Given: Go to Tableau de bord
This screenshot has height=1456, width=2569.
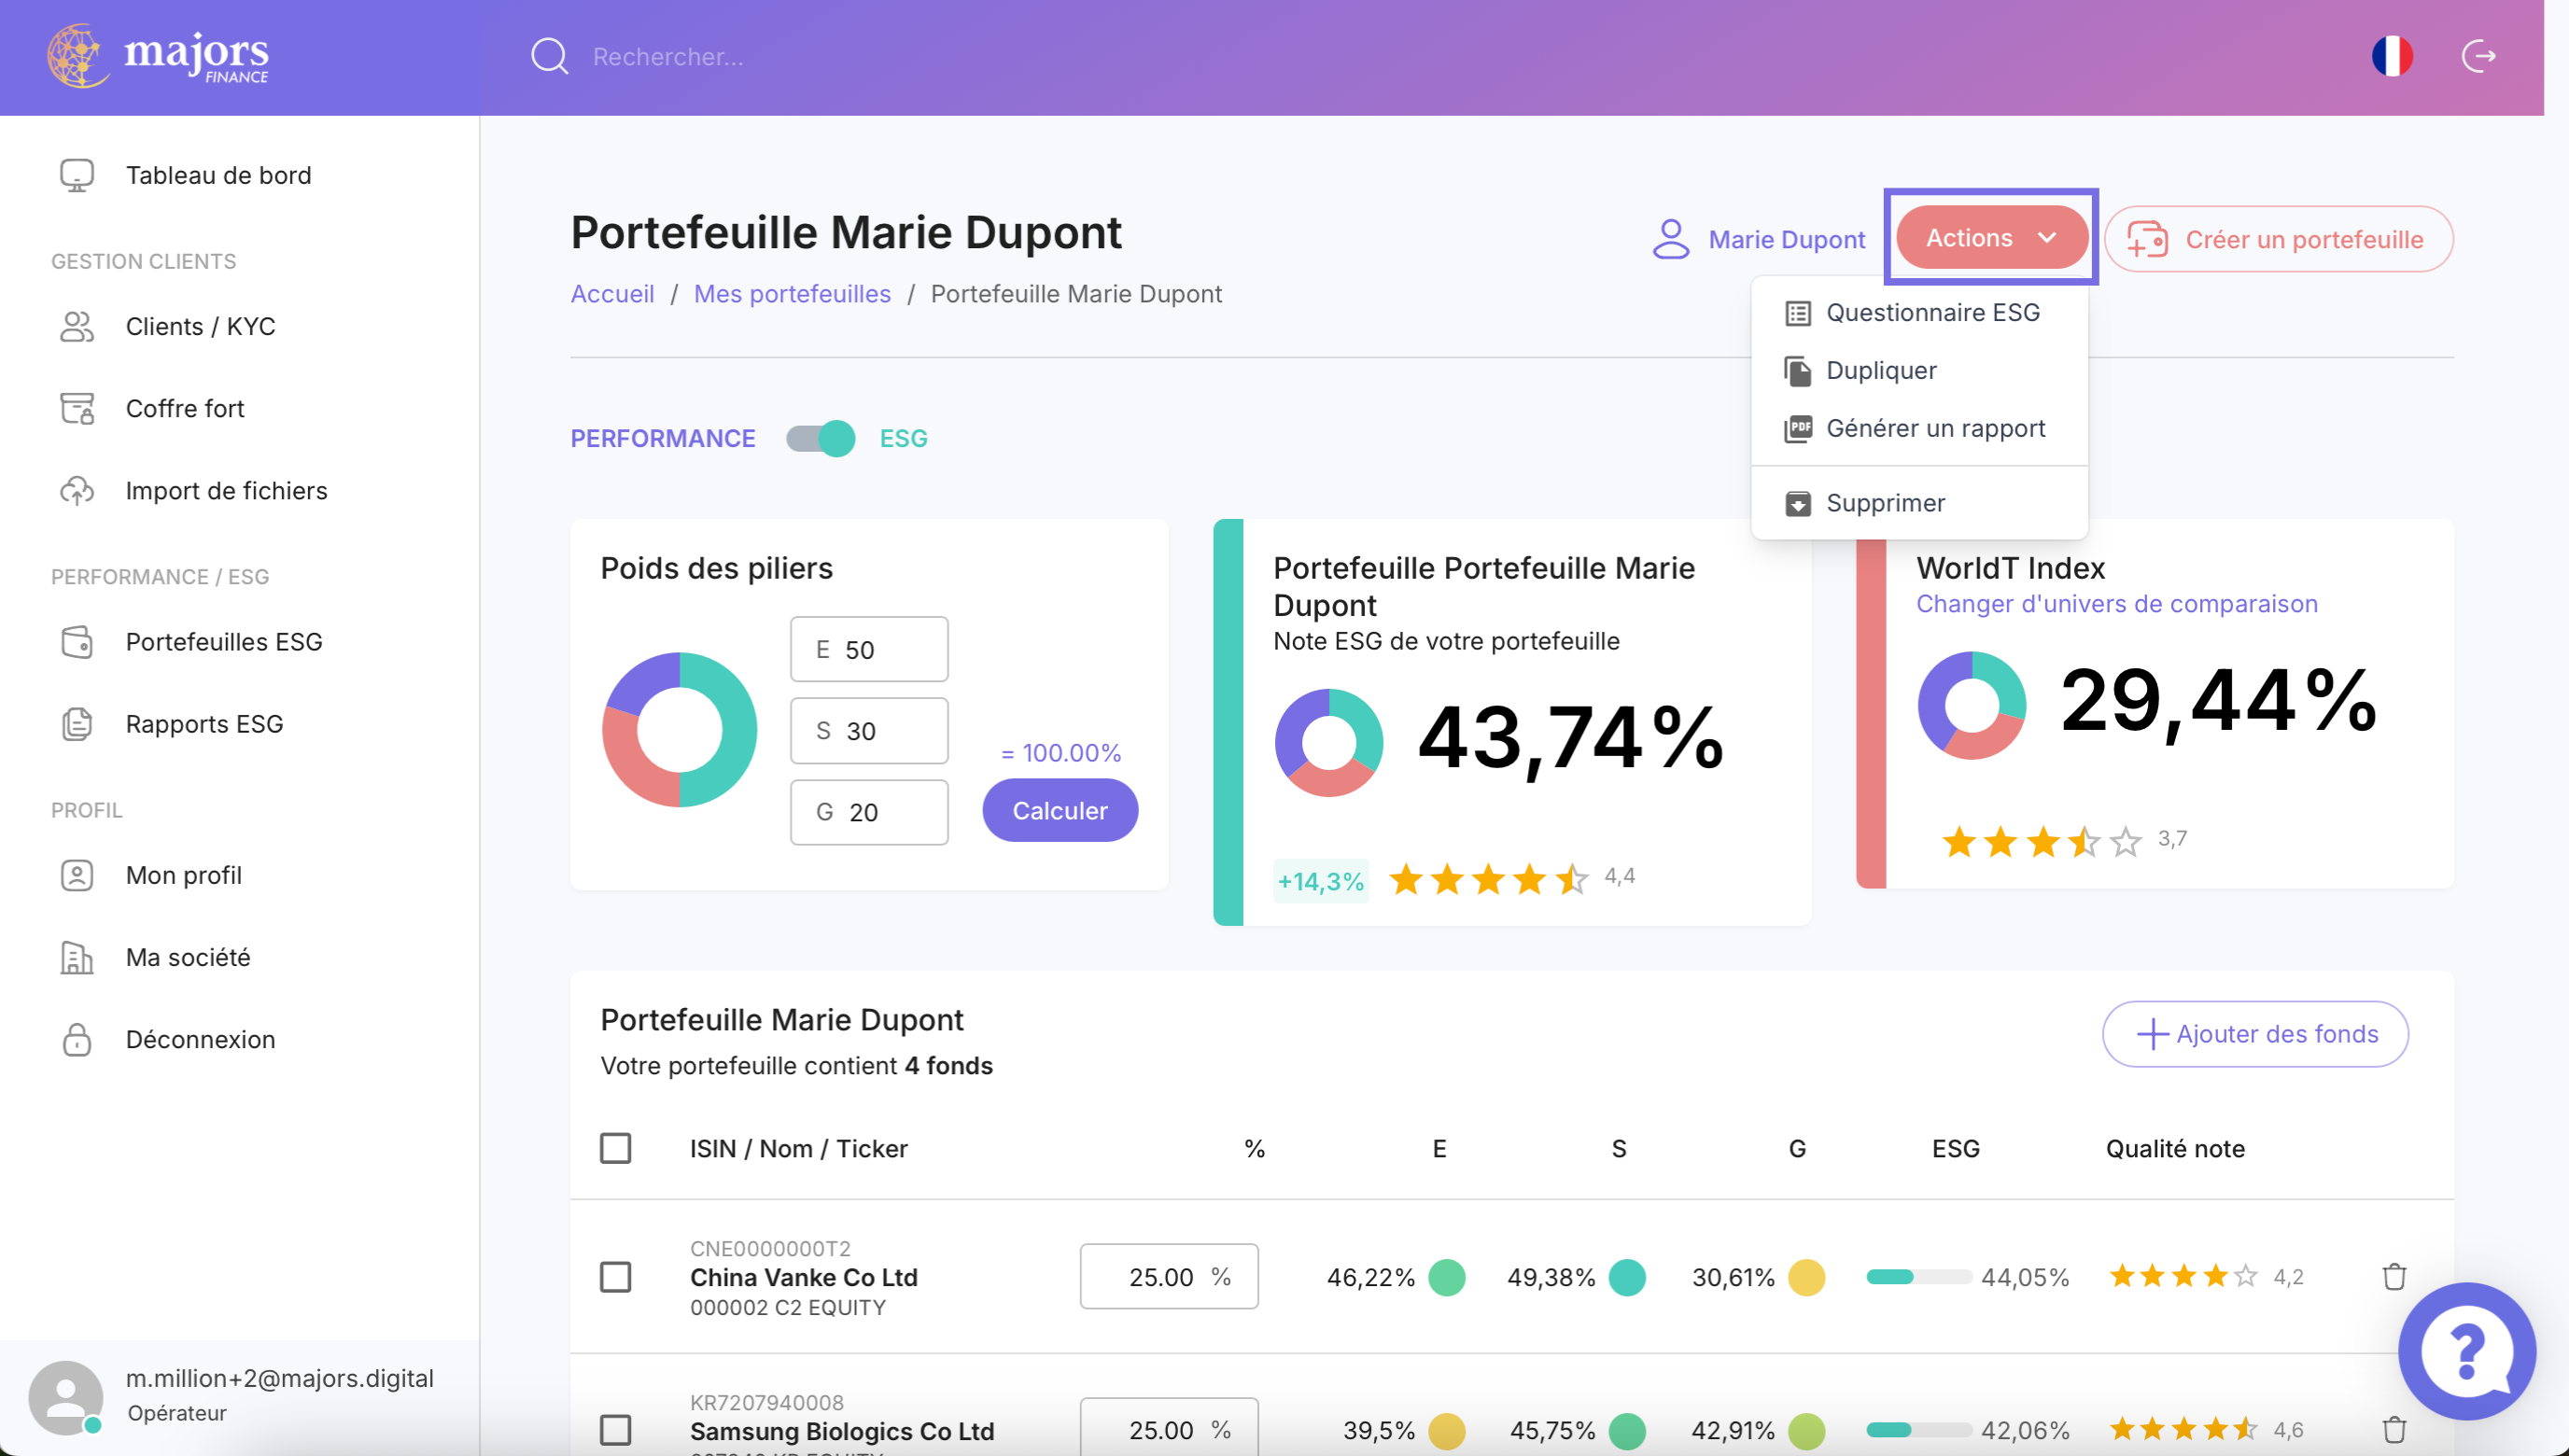Looking at the screenshot, I should [218, 175].
